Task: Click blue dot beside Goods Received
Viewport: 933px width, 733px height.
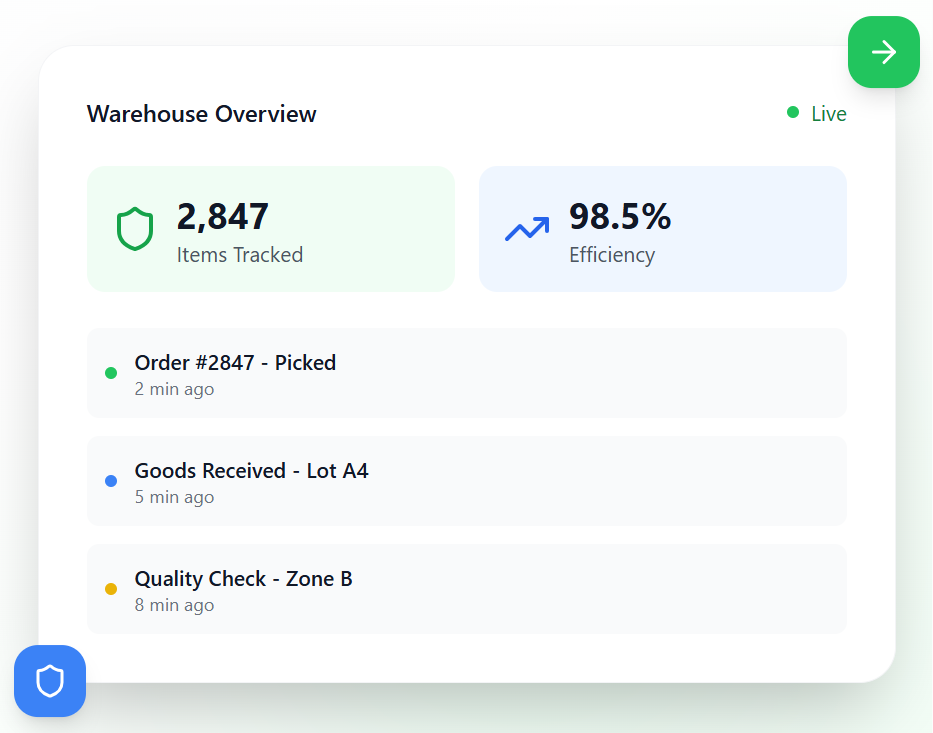Action: pyautogui.click(x=111, y=481)
